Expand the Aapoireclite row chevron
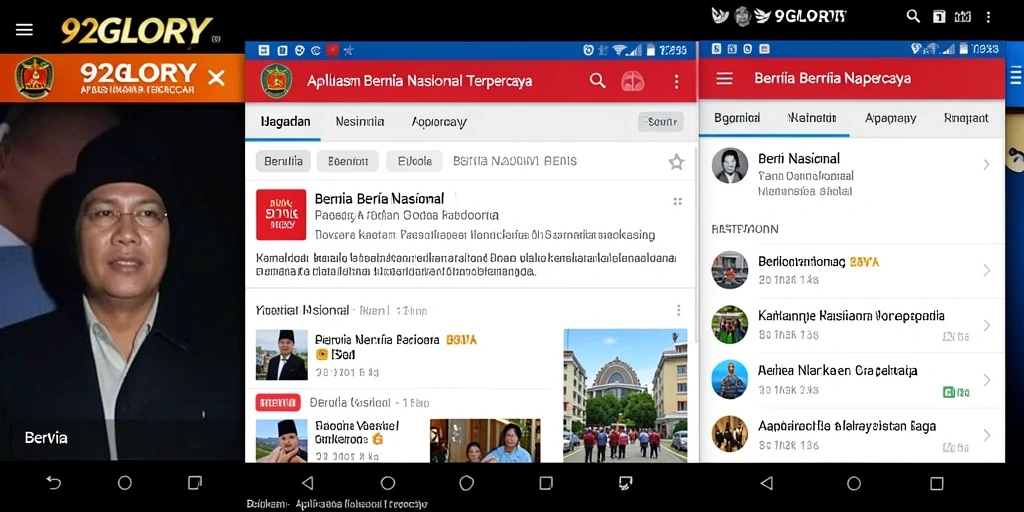Screen dimensions: 1024x512 pyautogui.click(x=986, y=435)
